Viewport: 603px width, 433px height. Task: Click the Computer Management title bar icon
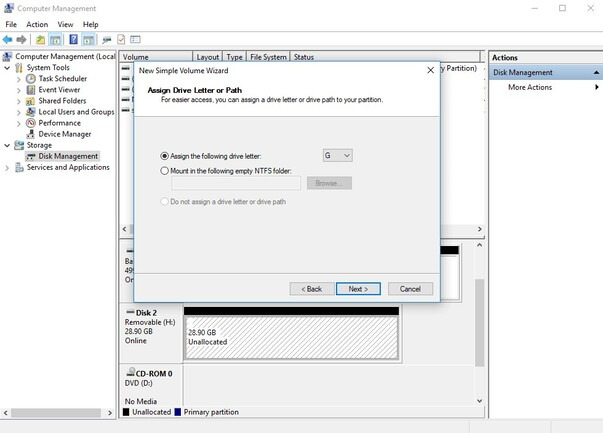tap(9, 8)
